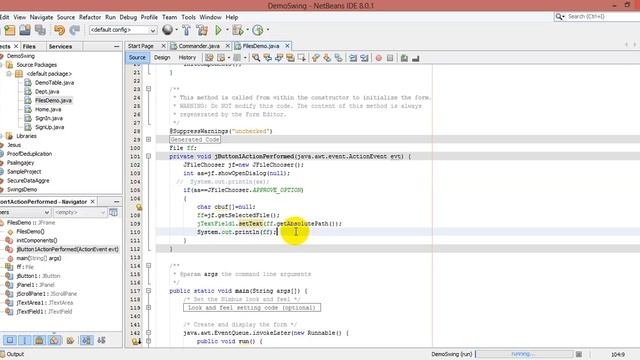Screen dimensions: 640x360
Task: Switch to the Start Page editor tab
Action: pyautogui.click(x=141, y=46)
